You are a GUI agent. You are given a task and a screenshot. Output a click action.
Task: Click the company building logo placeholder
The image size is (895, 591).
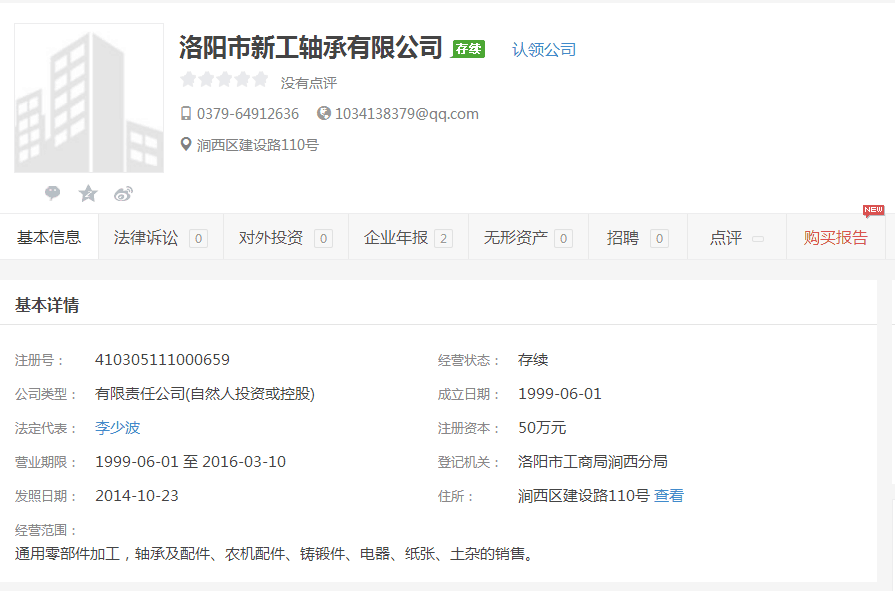(x=89, y=99)
